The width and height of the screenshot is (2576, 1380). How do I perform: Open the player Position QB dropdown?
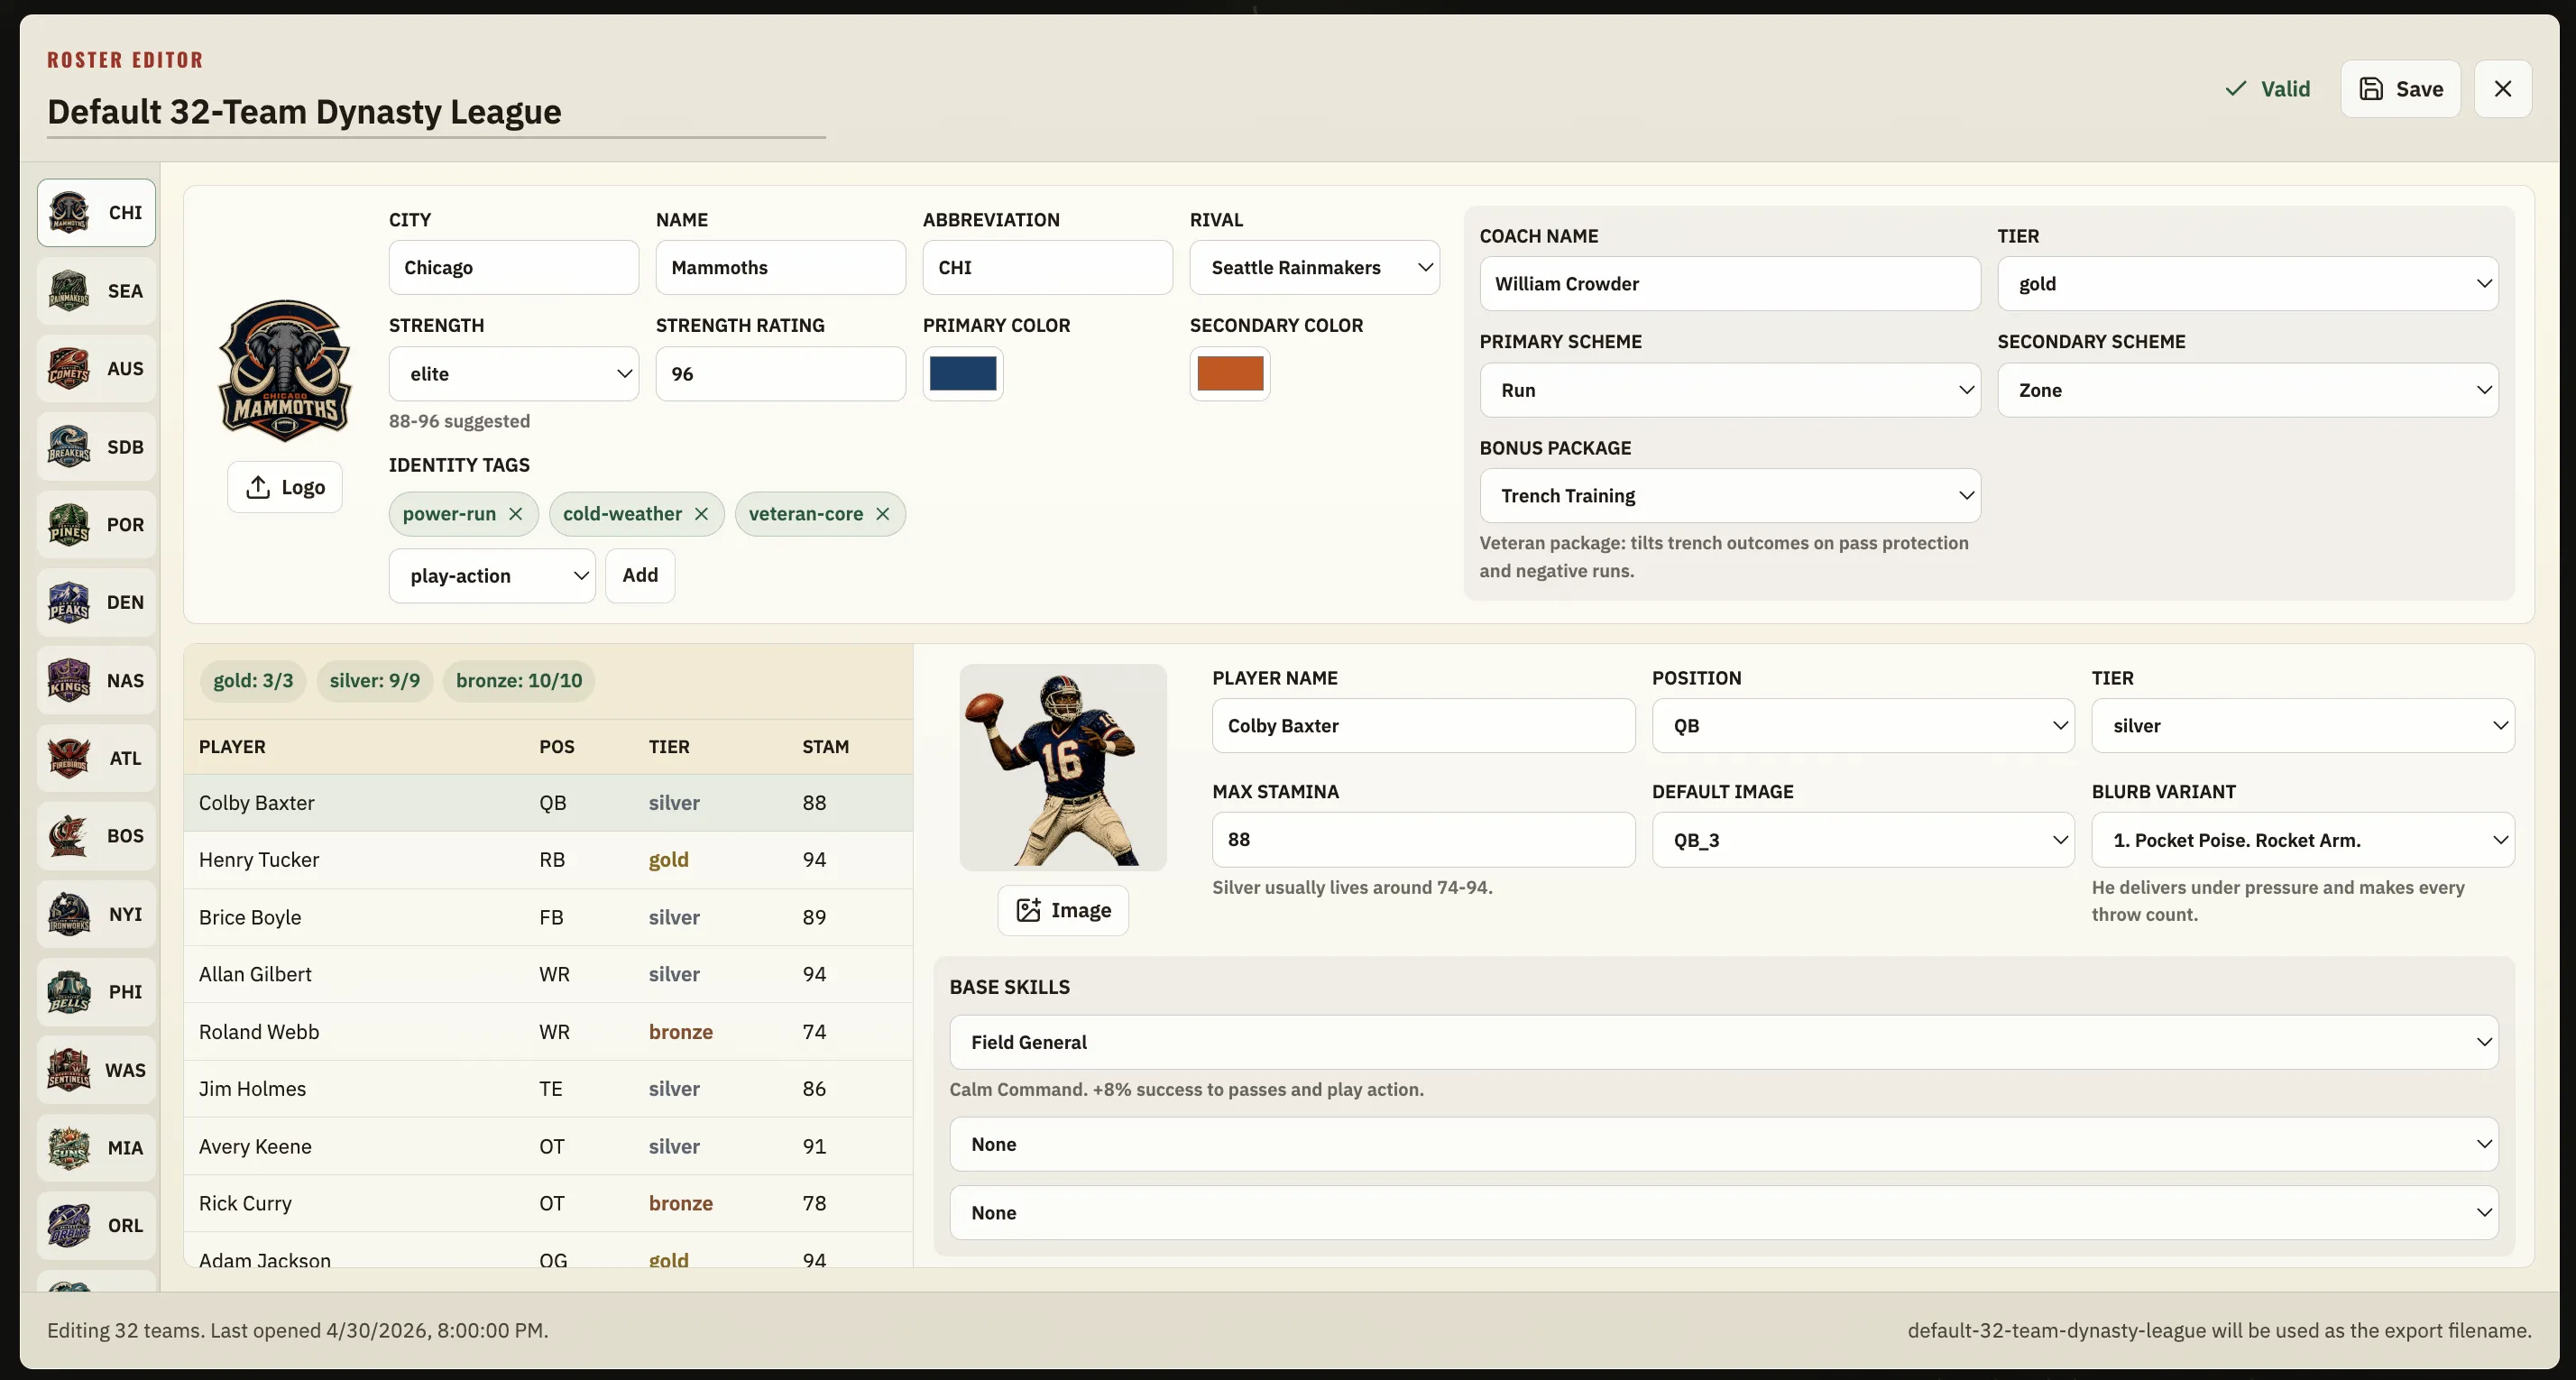[1863, 726]
